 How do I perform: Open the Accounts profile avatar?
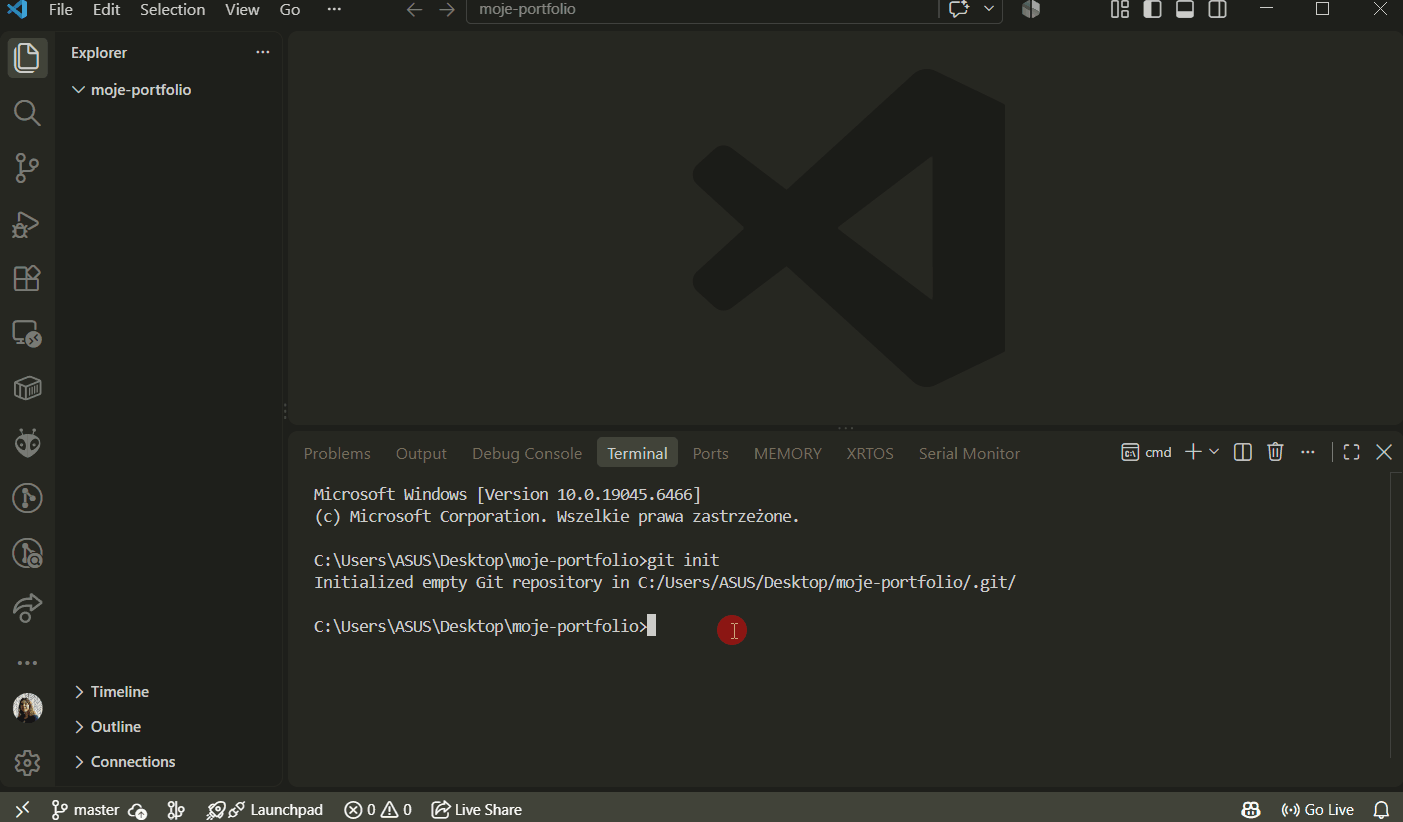pos(27,708)
